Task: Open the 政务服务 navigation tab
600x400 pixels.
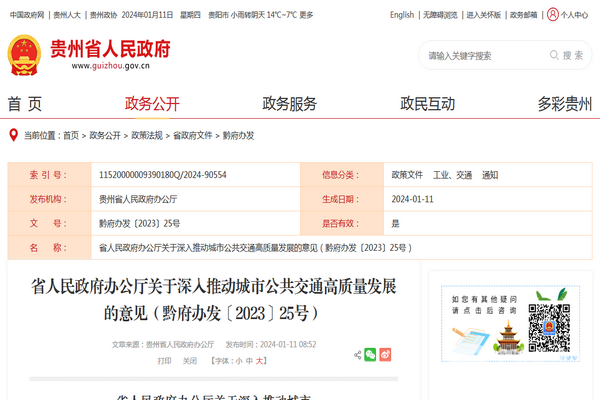Action: click(x=289, y=104)
